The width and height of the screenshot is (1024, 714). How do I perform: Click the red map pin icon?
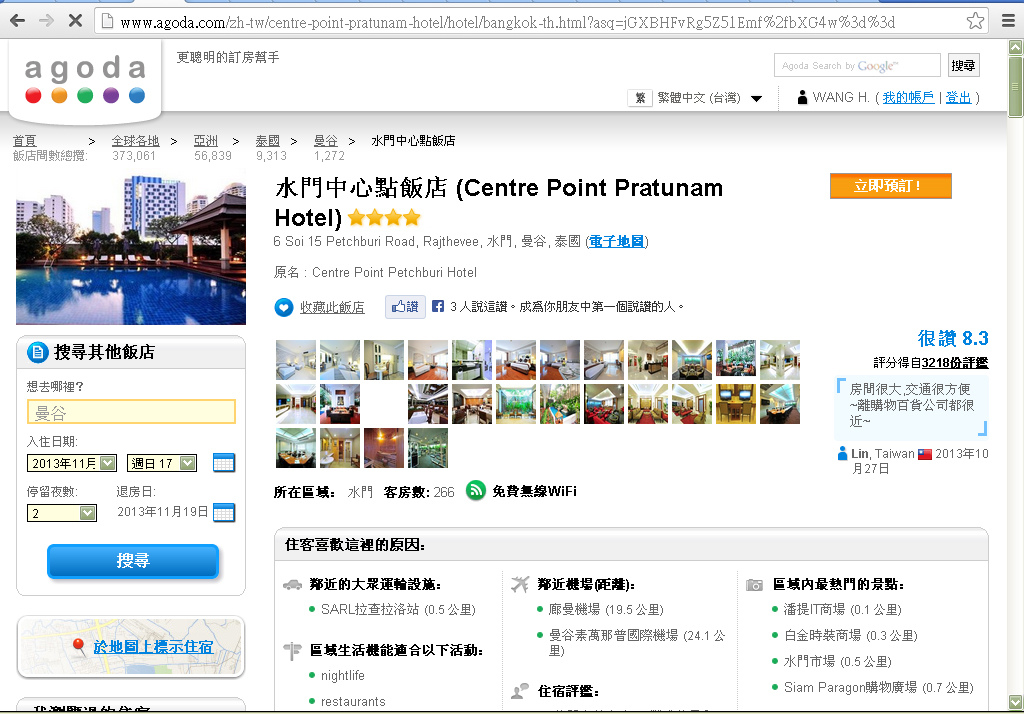tap(78, 646)
